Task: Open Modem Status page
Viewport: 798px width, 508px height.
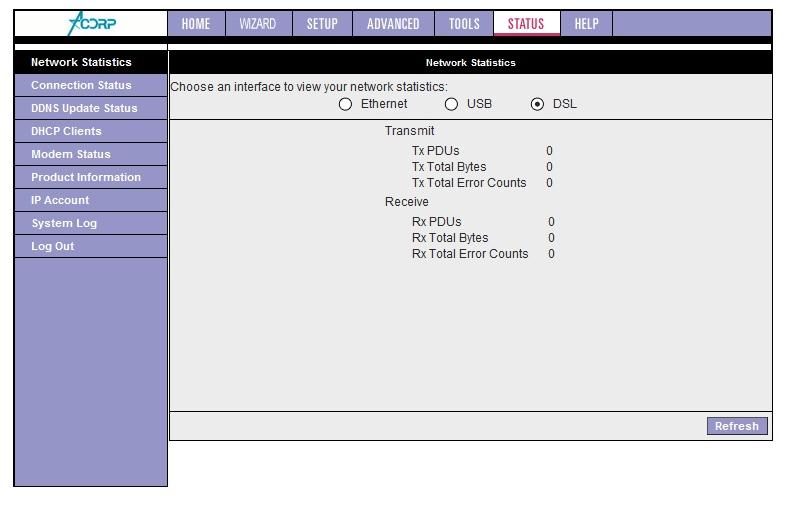Action: [x=91, y=154]
